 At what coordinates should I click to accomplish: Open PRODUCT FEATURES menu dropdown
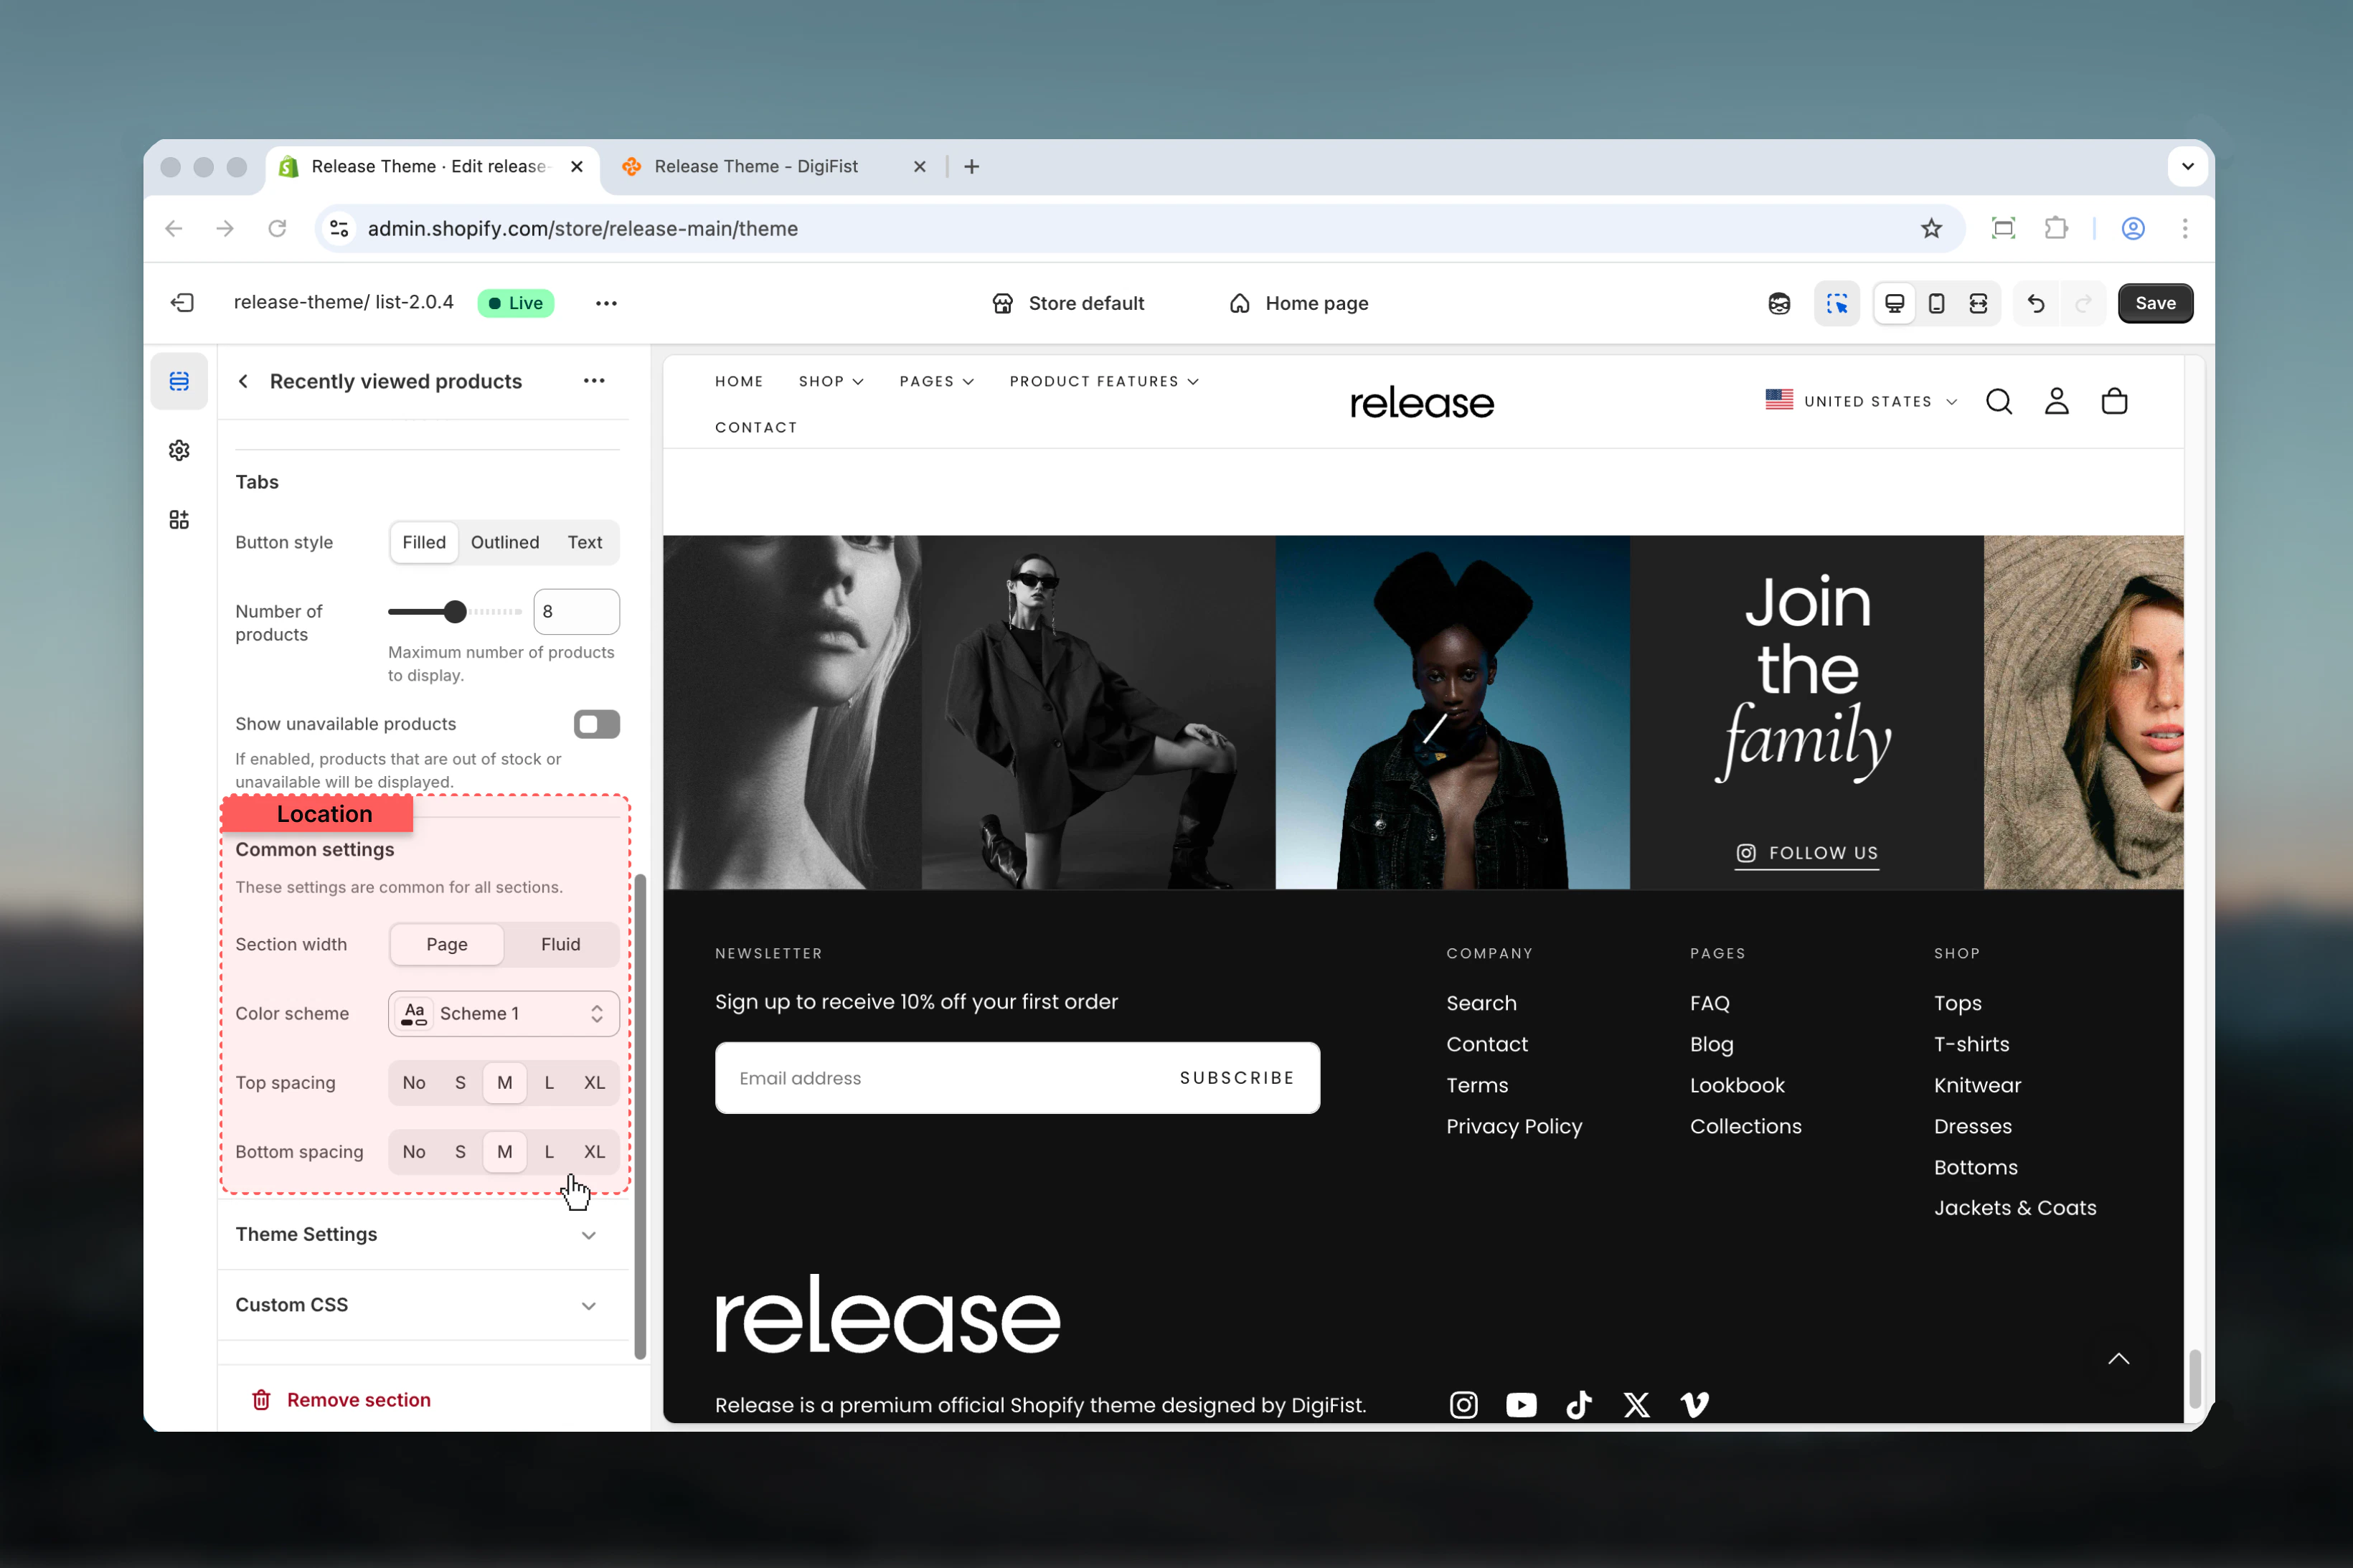[x=1104, y=381]
